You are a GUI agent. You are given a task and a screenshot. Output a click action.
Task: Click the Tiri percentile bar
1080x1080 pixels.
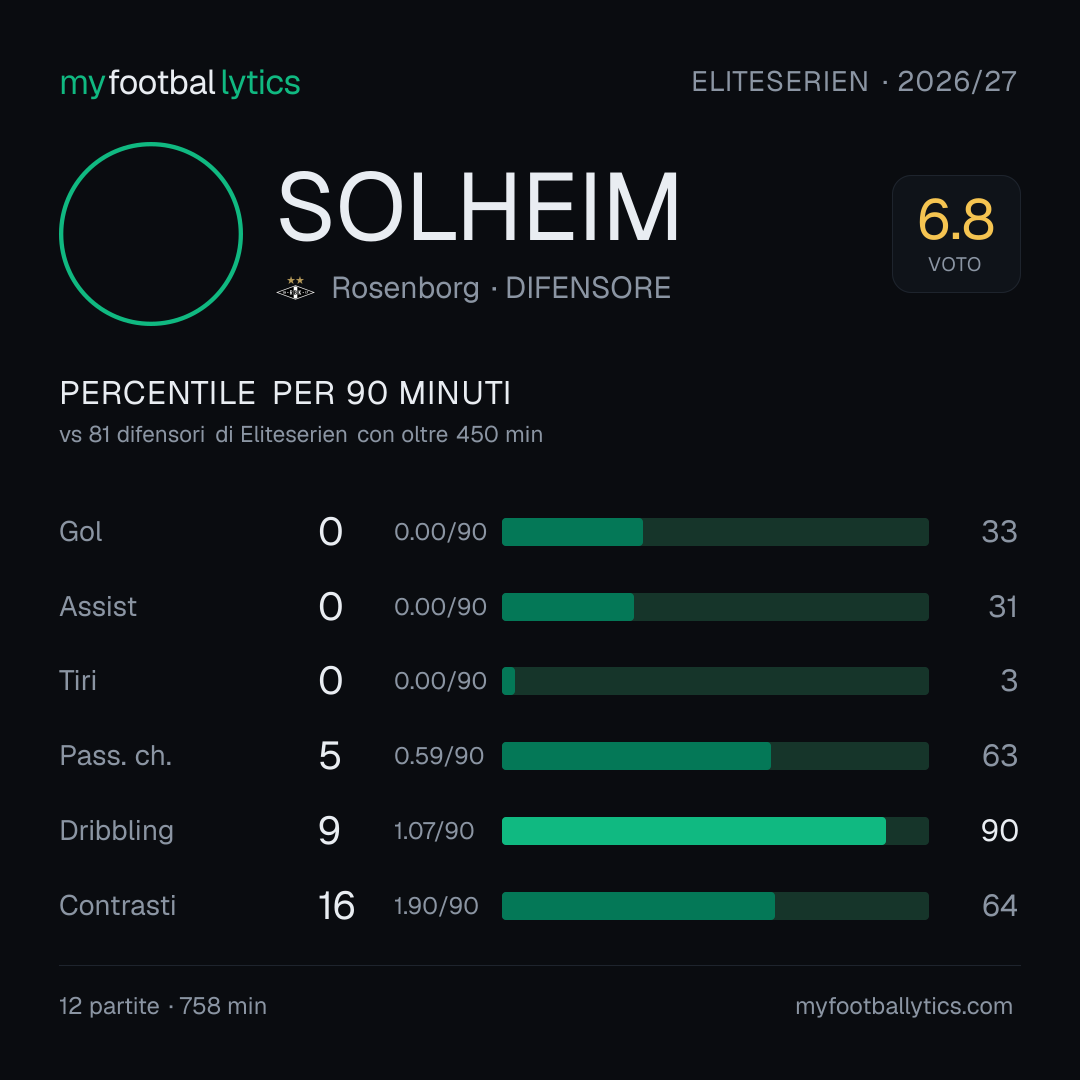715,681
